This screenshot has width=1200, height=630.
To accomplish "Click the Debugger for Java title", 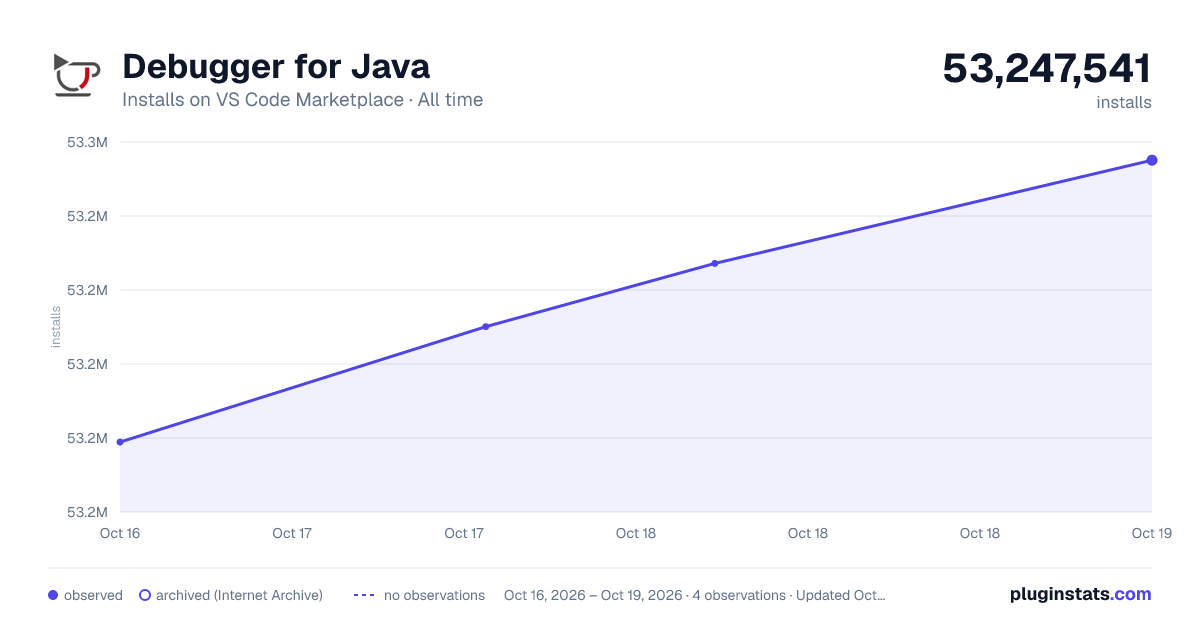I will coord(276,66).
